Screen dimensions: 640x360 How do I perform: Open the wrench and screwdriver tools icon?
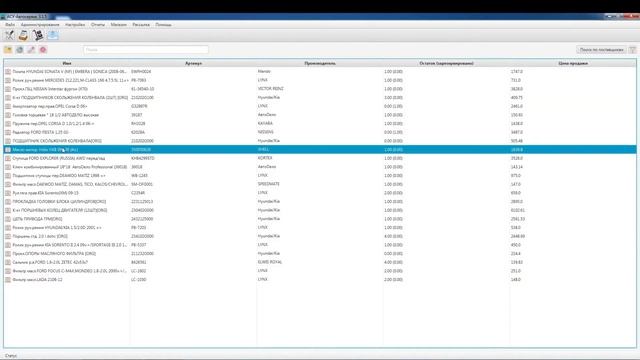[9, 35]
